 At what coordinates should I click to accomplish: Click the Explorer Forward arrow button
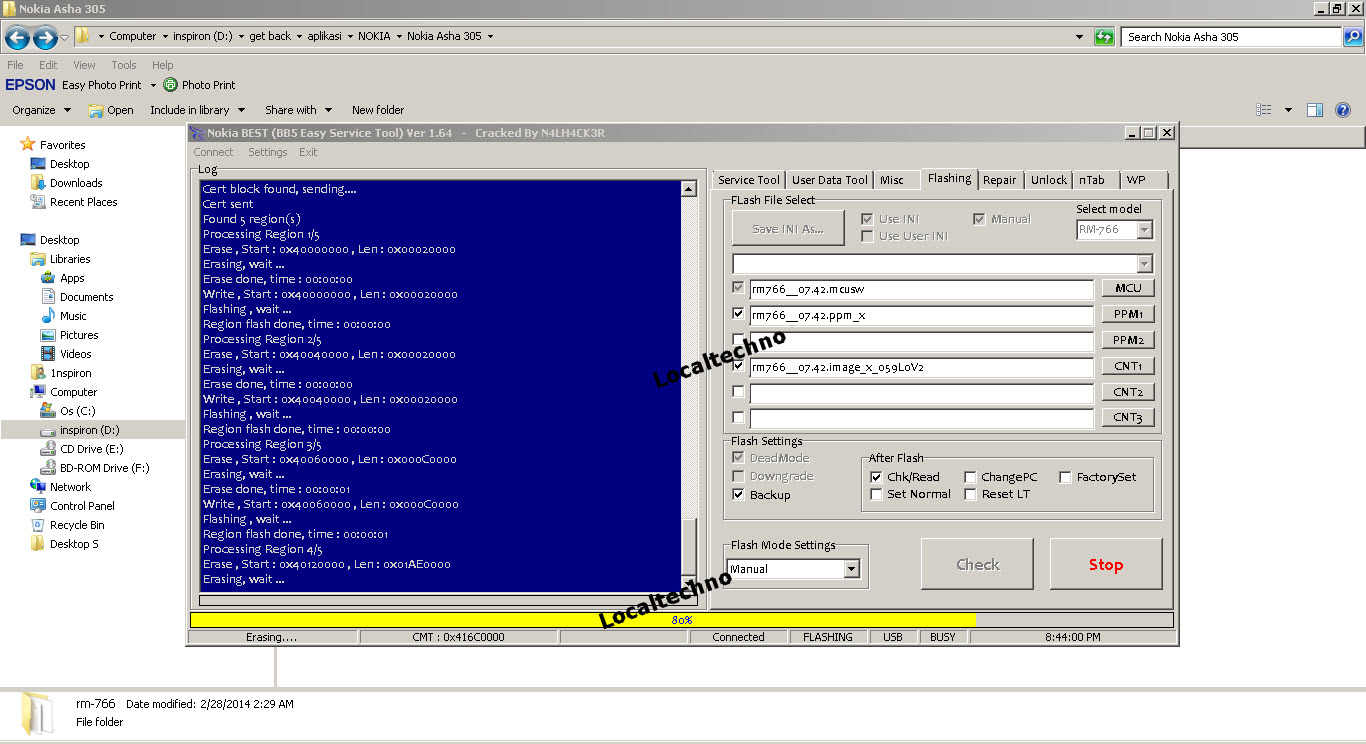45,38
